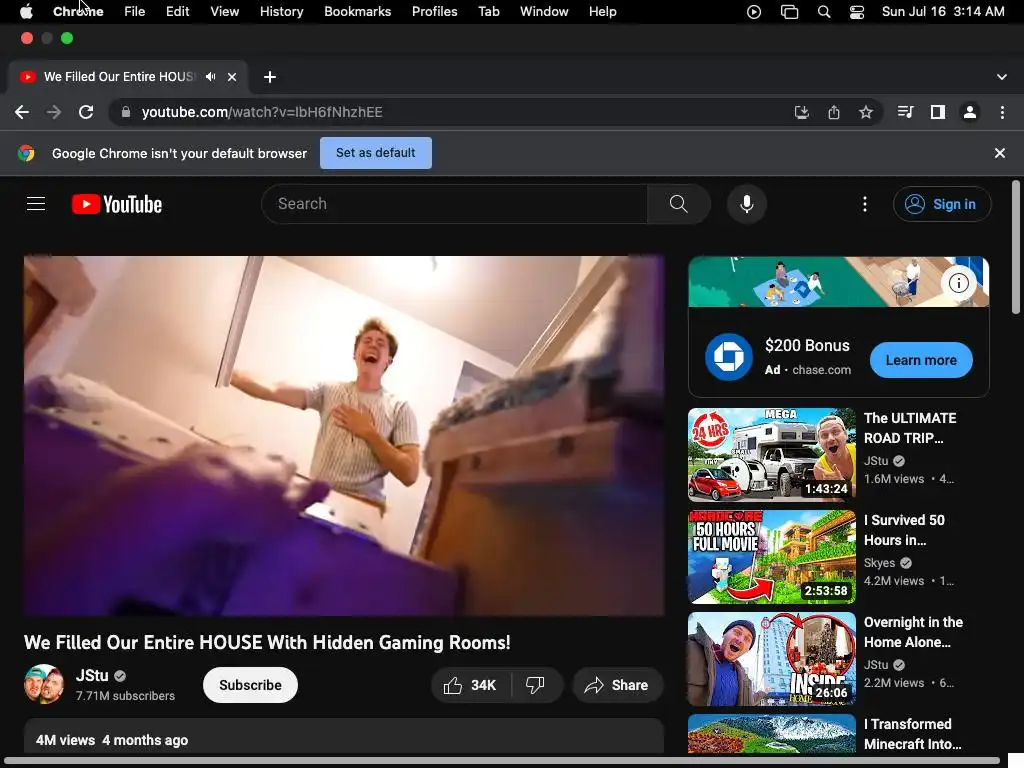Open macOS Spotlight search
The width and height of the screenshot is (1024, 768).
pyautogui.click(x=824, y=12)
